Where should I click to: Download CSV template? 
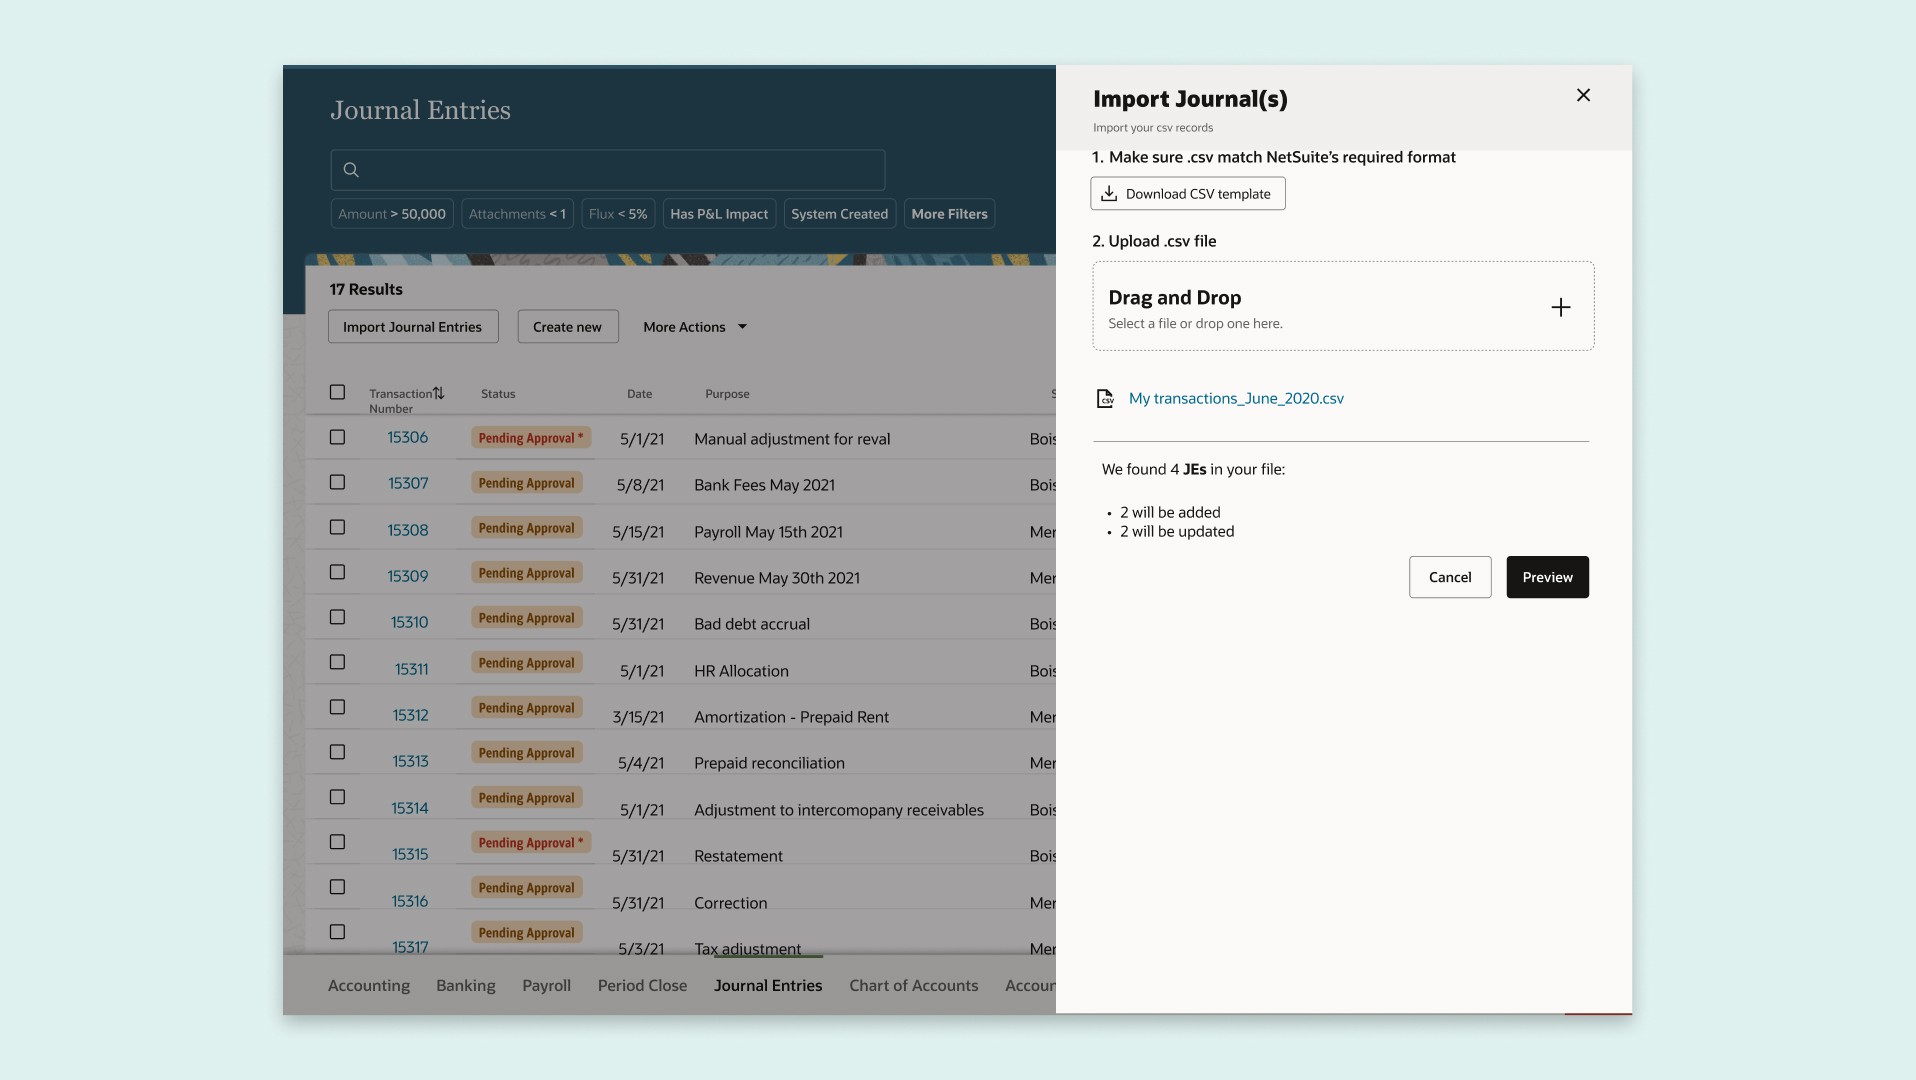[x=1187, y=194]
